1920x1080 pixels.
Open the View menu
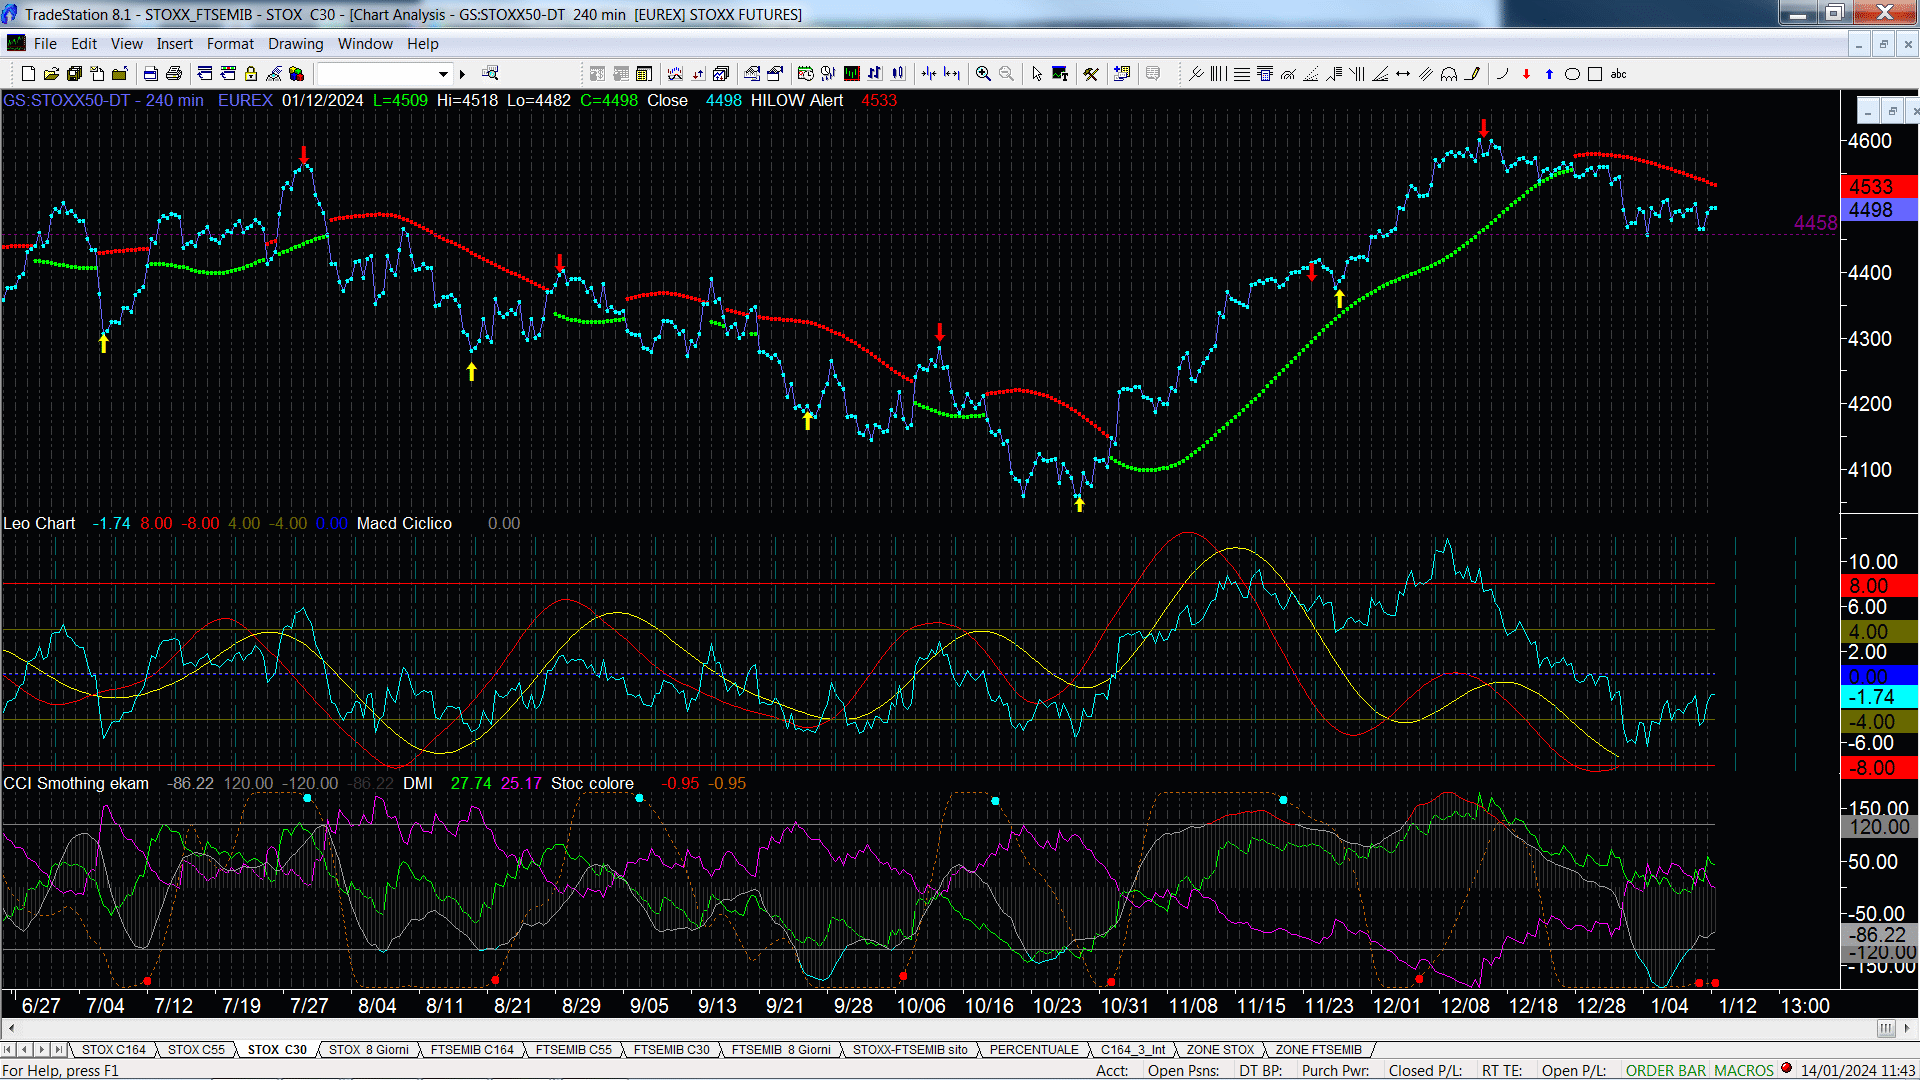(x=127, y=44)
